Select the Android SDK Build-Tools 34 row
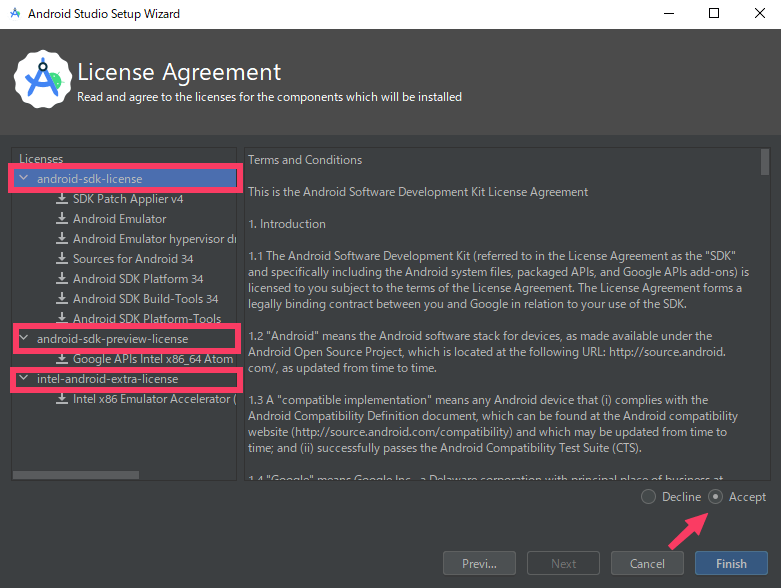Screen dimensions: 781x588 click(125, 298)
